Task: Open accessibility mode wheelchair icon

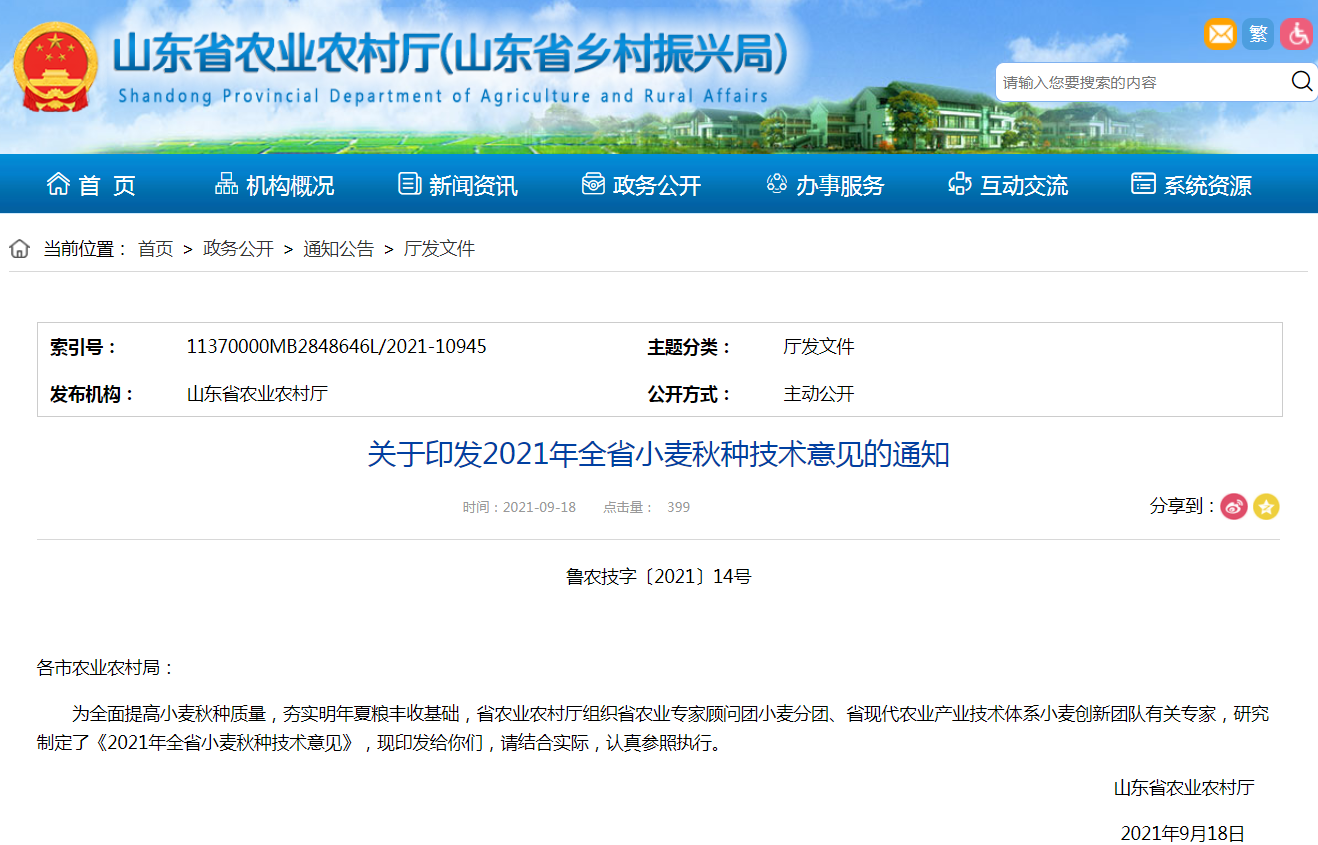Action: [1297, 34]
